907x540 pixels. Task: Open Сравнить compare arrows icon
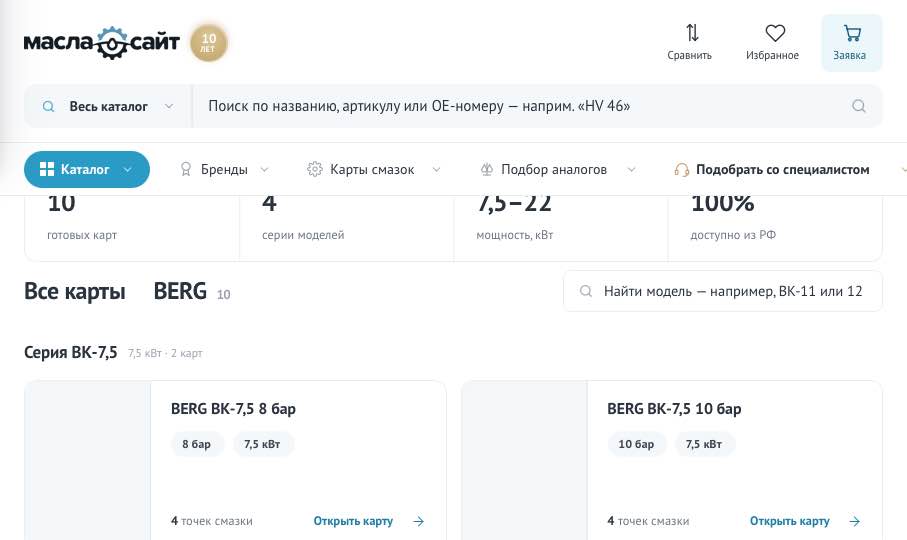coord(692,33)
